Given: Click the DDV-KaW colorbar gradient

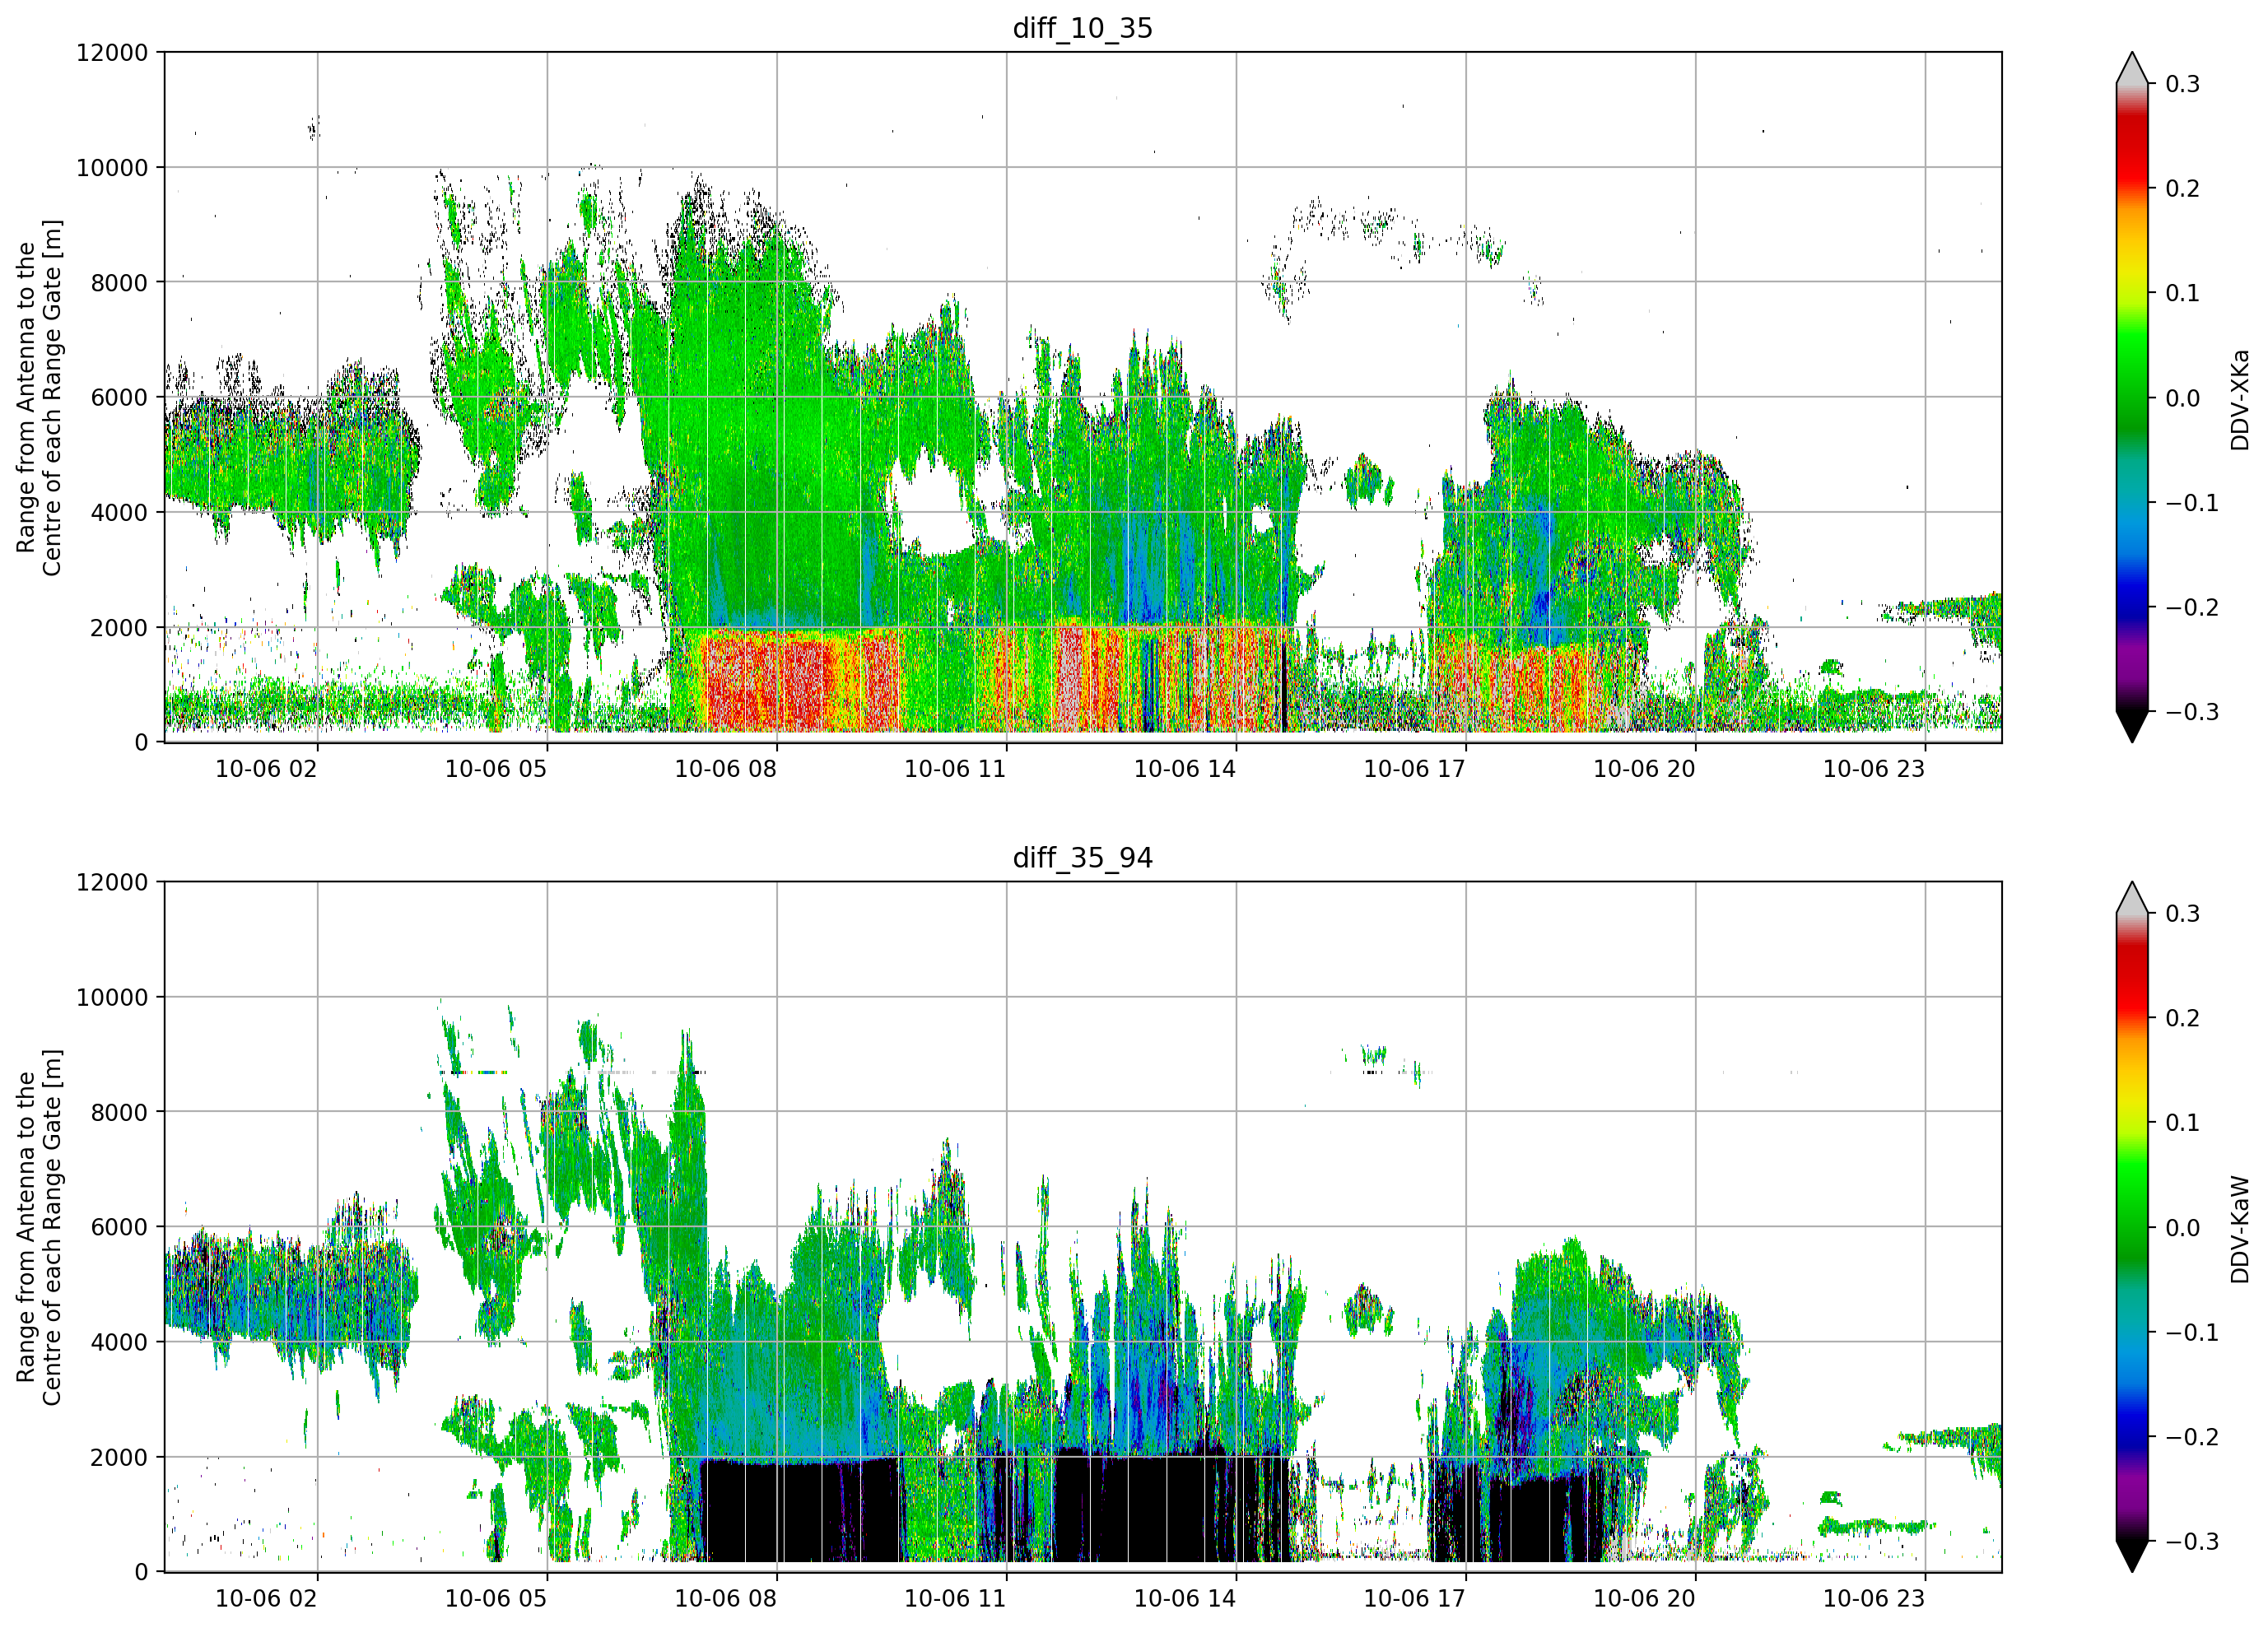Looking at the screenshot, I should tap(2132, 1227).
